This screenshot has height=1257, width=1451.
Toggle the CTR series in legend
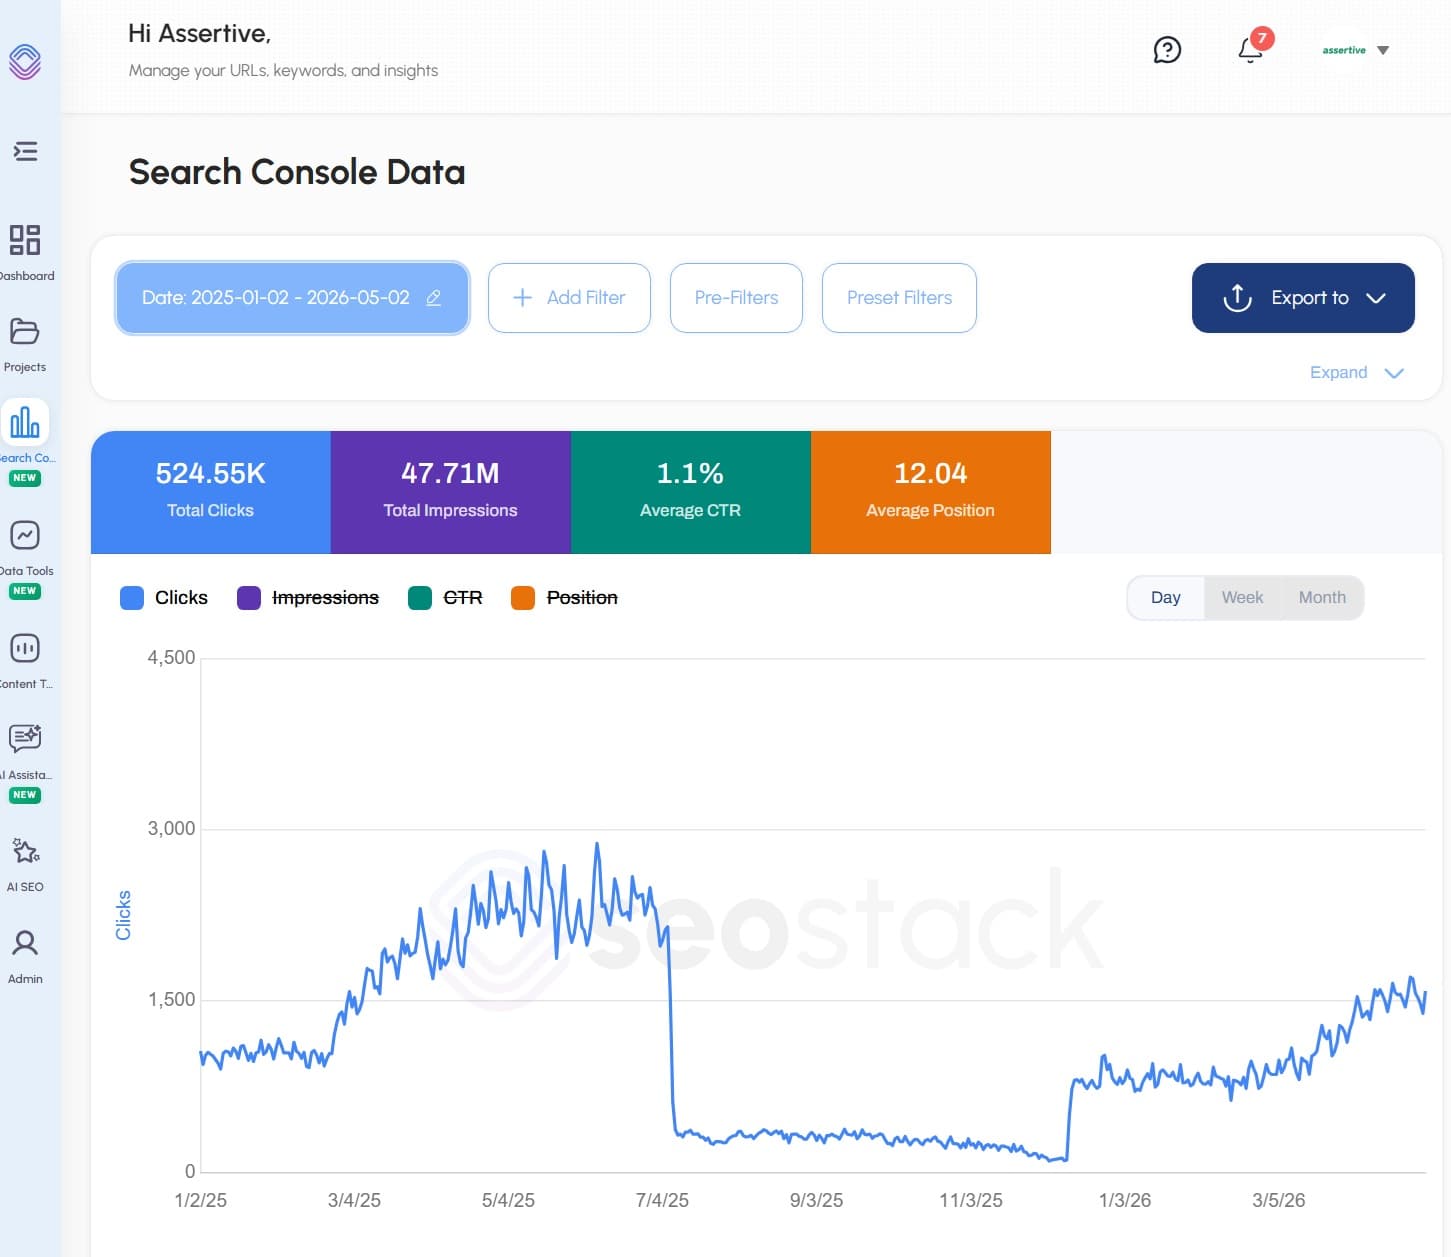click(x=446, y=598)
